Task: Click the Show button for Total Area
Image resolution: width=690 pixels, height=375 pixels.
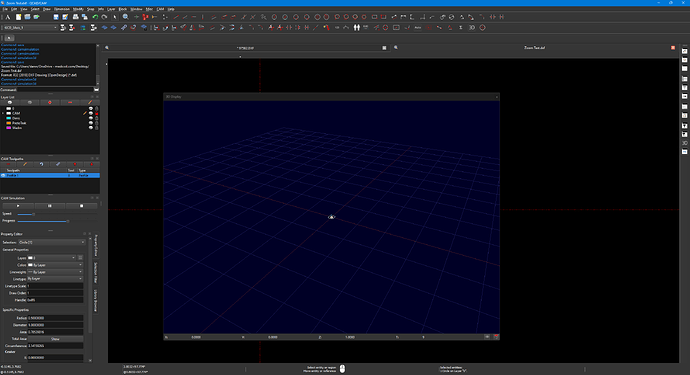Action: (55, 339)
